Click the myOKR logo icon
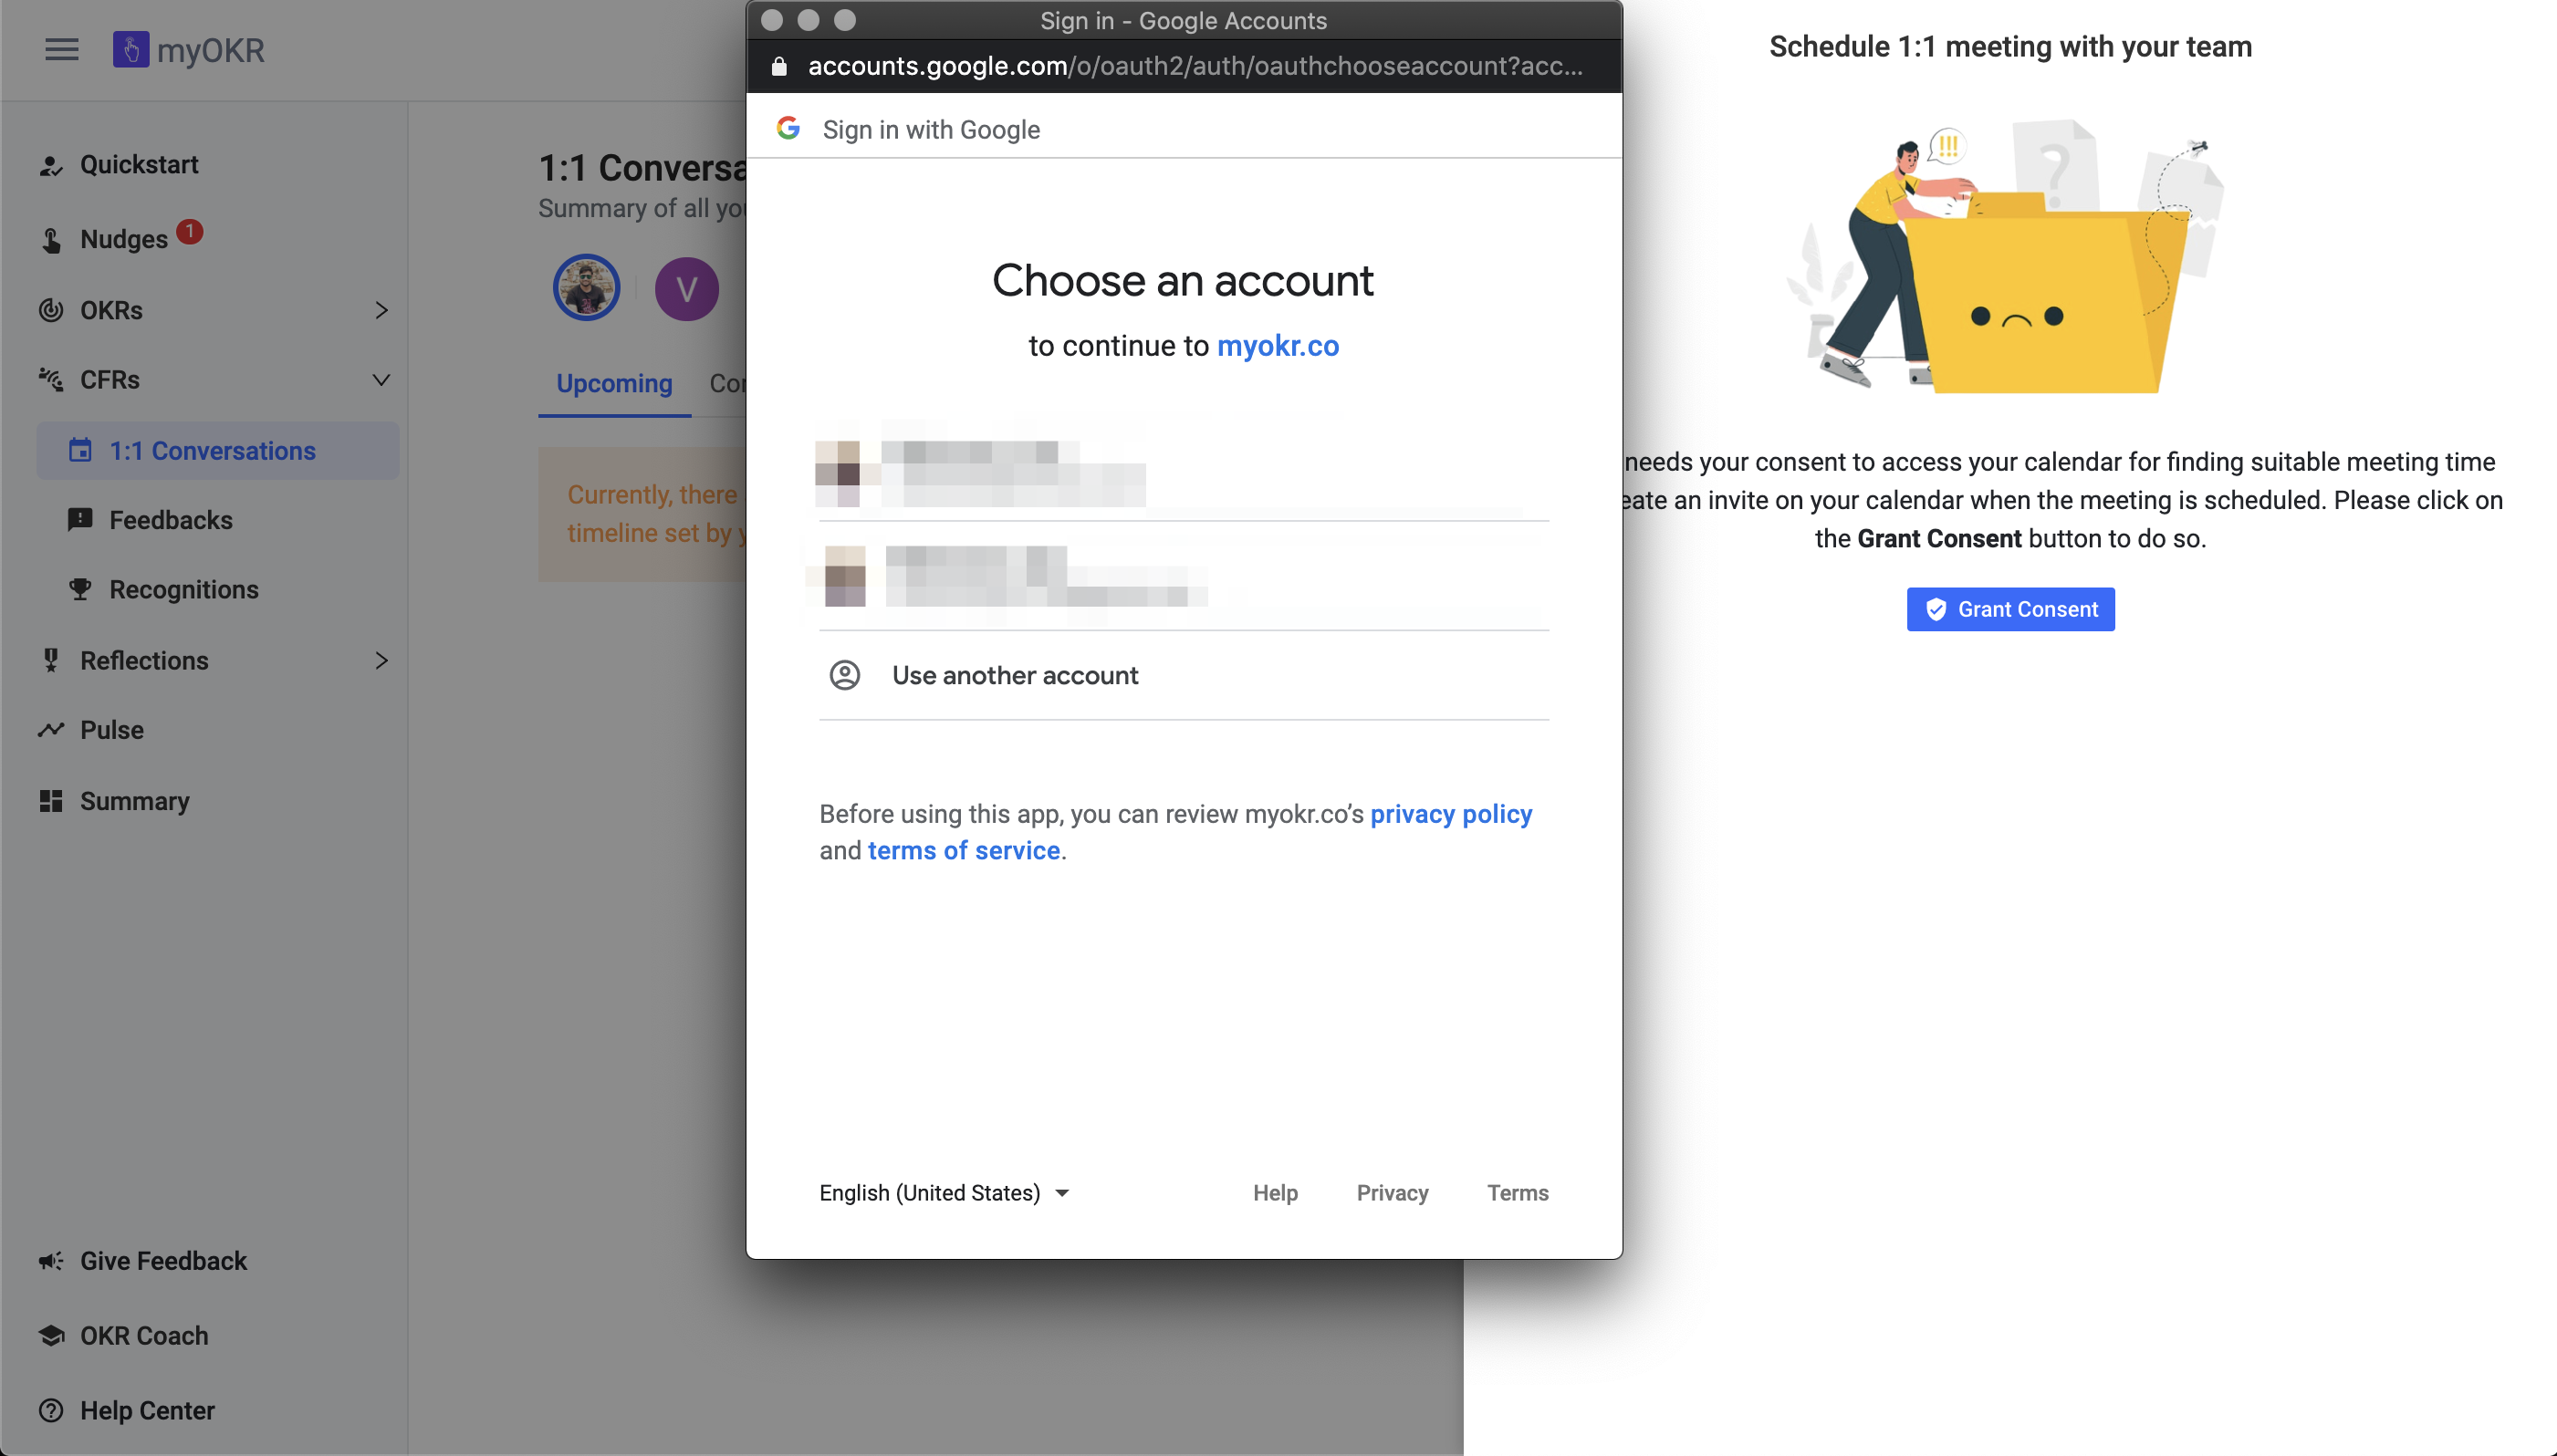 (x=131, y=49)
